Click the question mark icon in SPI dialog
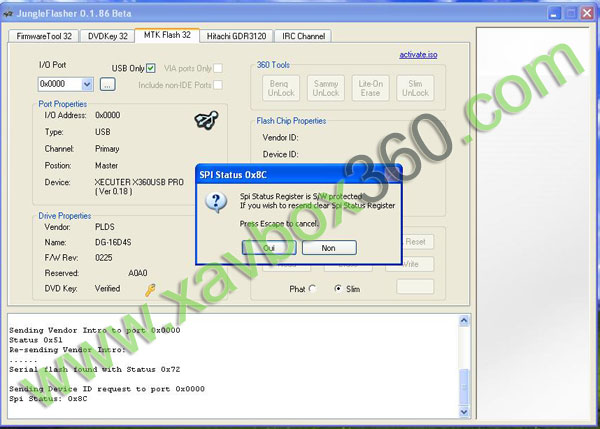Viewport: 600px width, 429px height. 216,202
